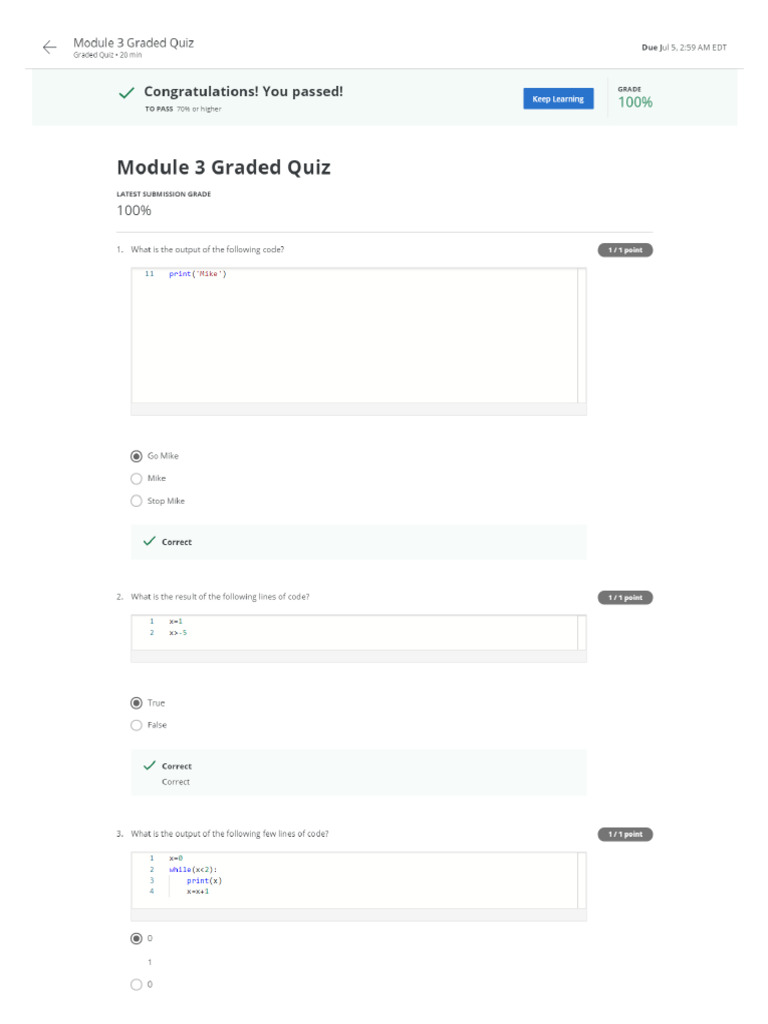Image resolution: width=768 pixels, height=1024 pixels.
Task: Select True for question 2
Action: pos(137,703)
